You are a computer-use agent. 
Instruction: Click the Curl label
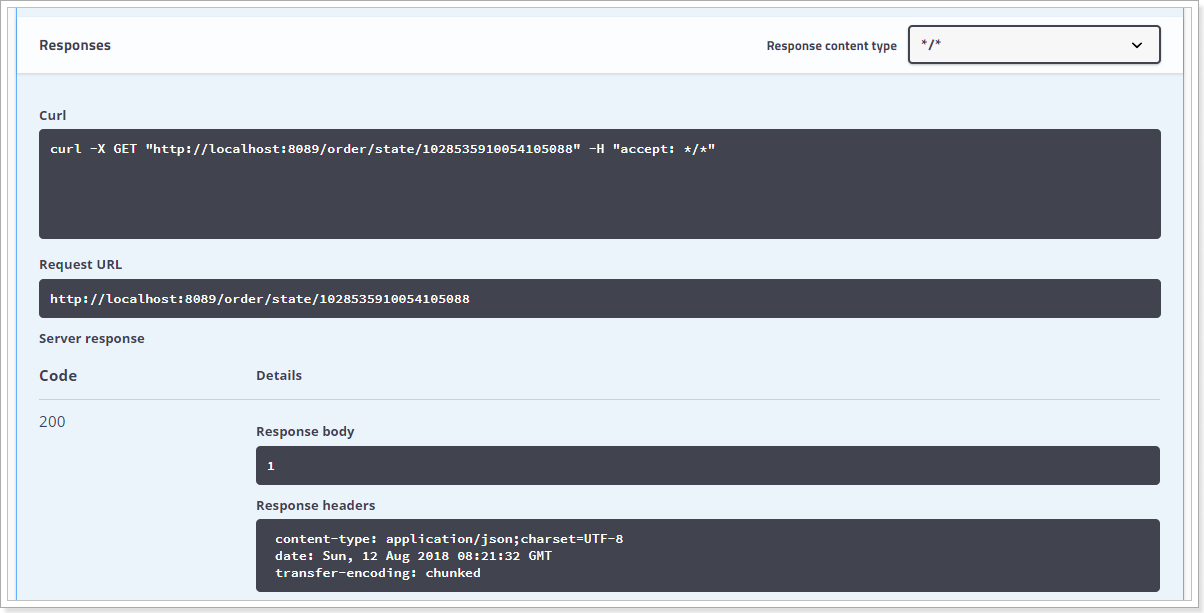tap(53, 116)
